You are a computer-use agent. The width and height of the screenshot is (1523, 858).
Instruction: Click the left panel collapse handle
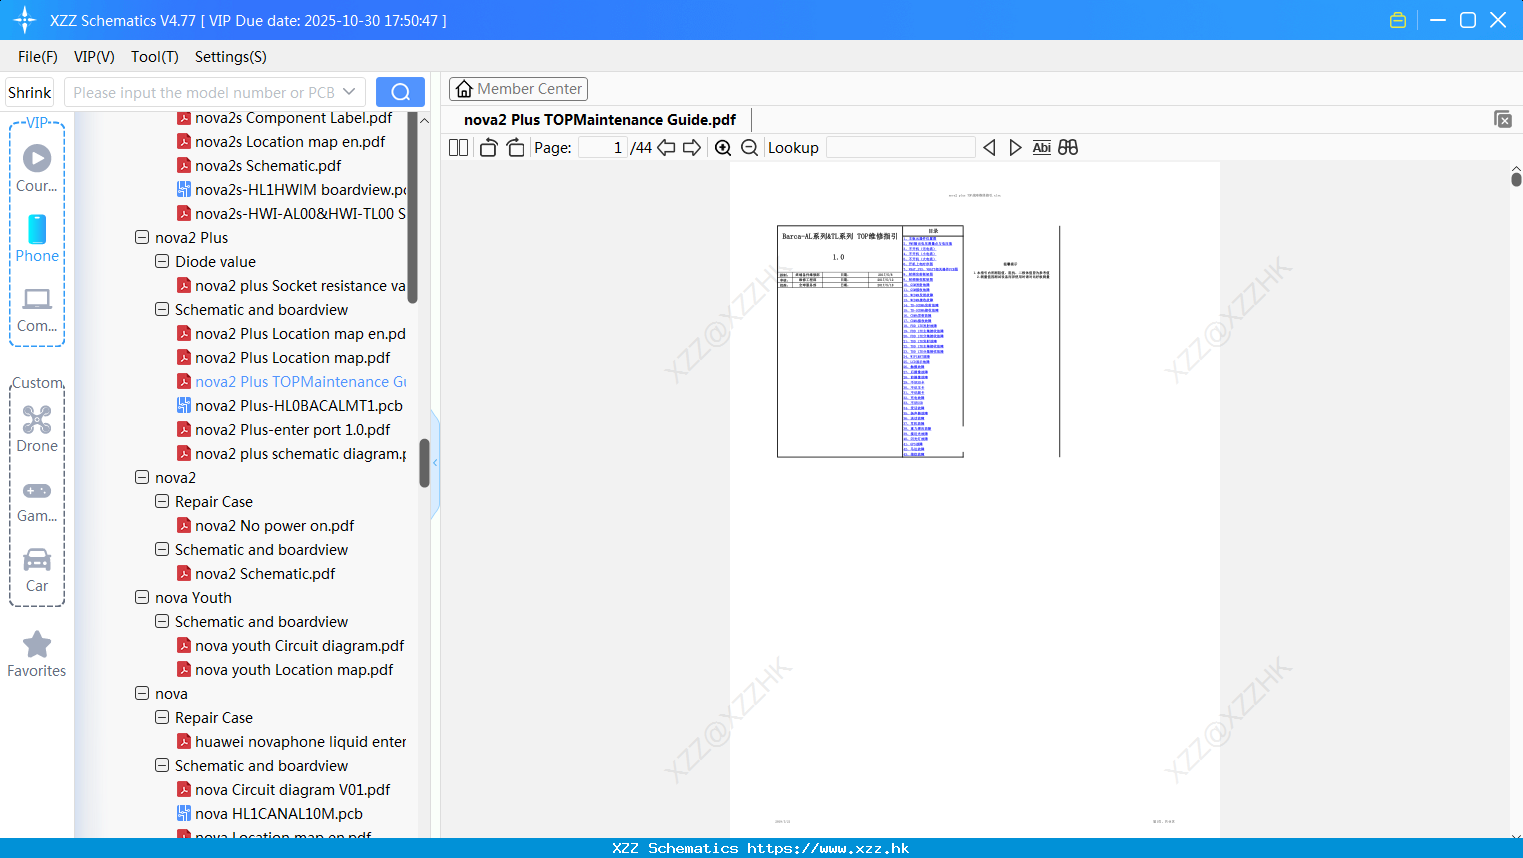[x=435, y=463]
